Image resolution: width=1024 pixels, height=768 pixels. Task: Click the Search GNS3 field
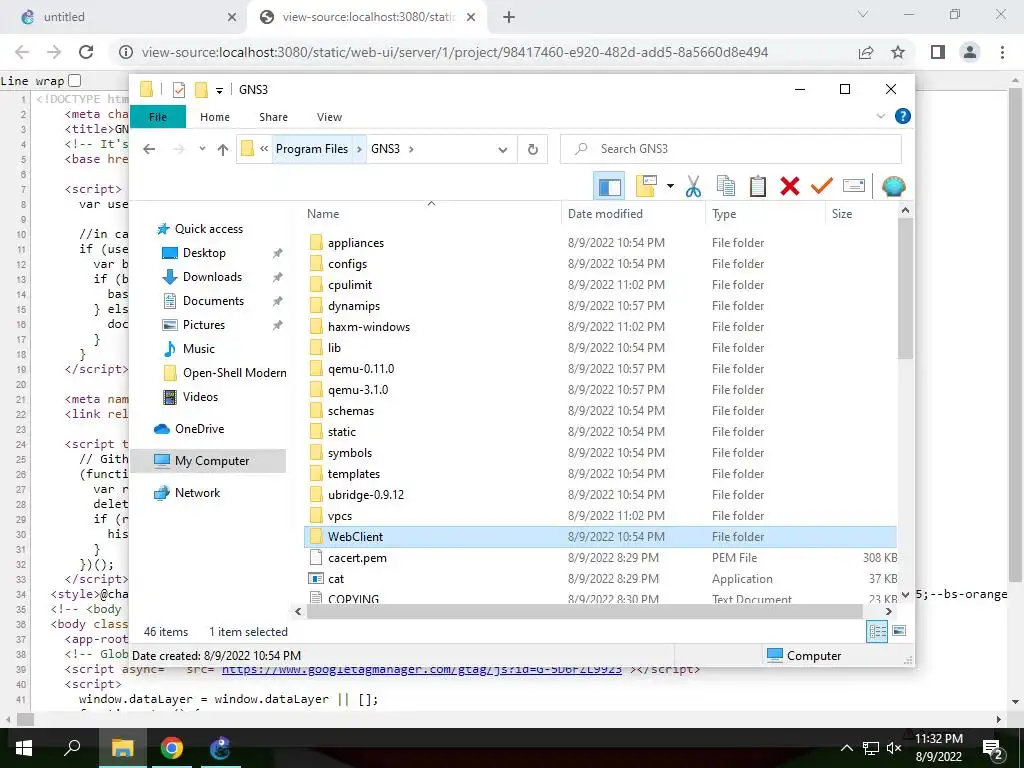[x=731, y=149]
